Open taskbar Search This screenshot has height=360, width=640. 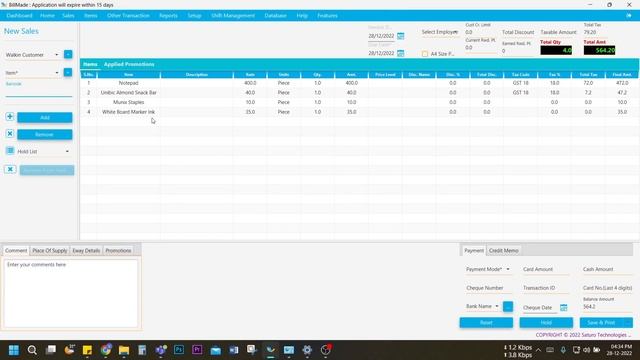pos(32,350)
